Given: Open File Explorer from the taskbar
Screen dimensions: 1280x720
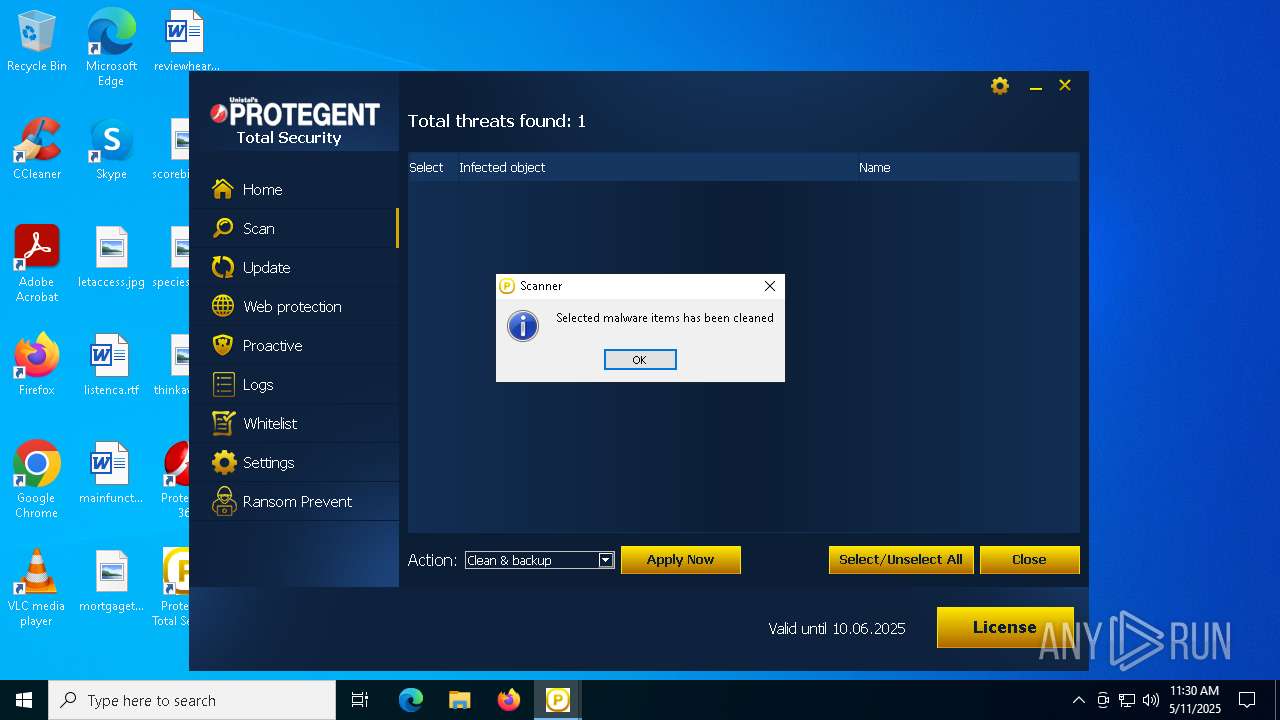Looking at the screenshot, I should click(x=459, y=700).
